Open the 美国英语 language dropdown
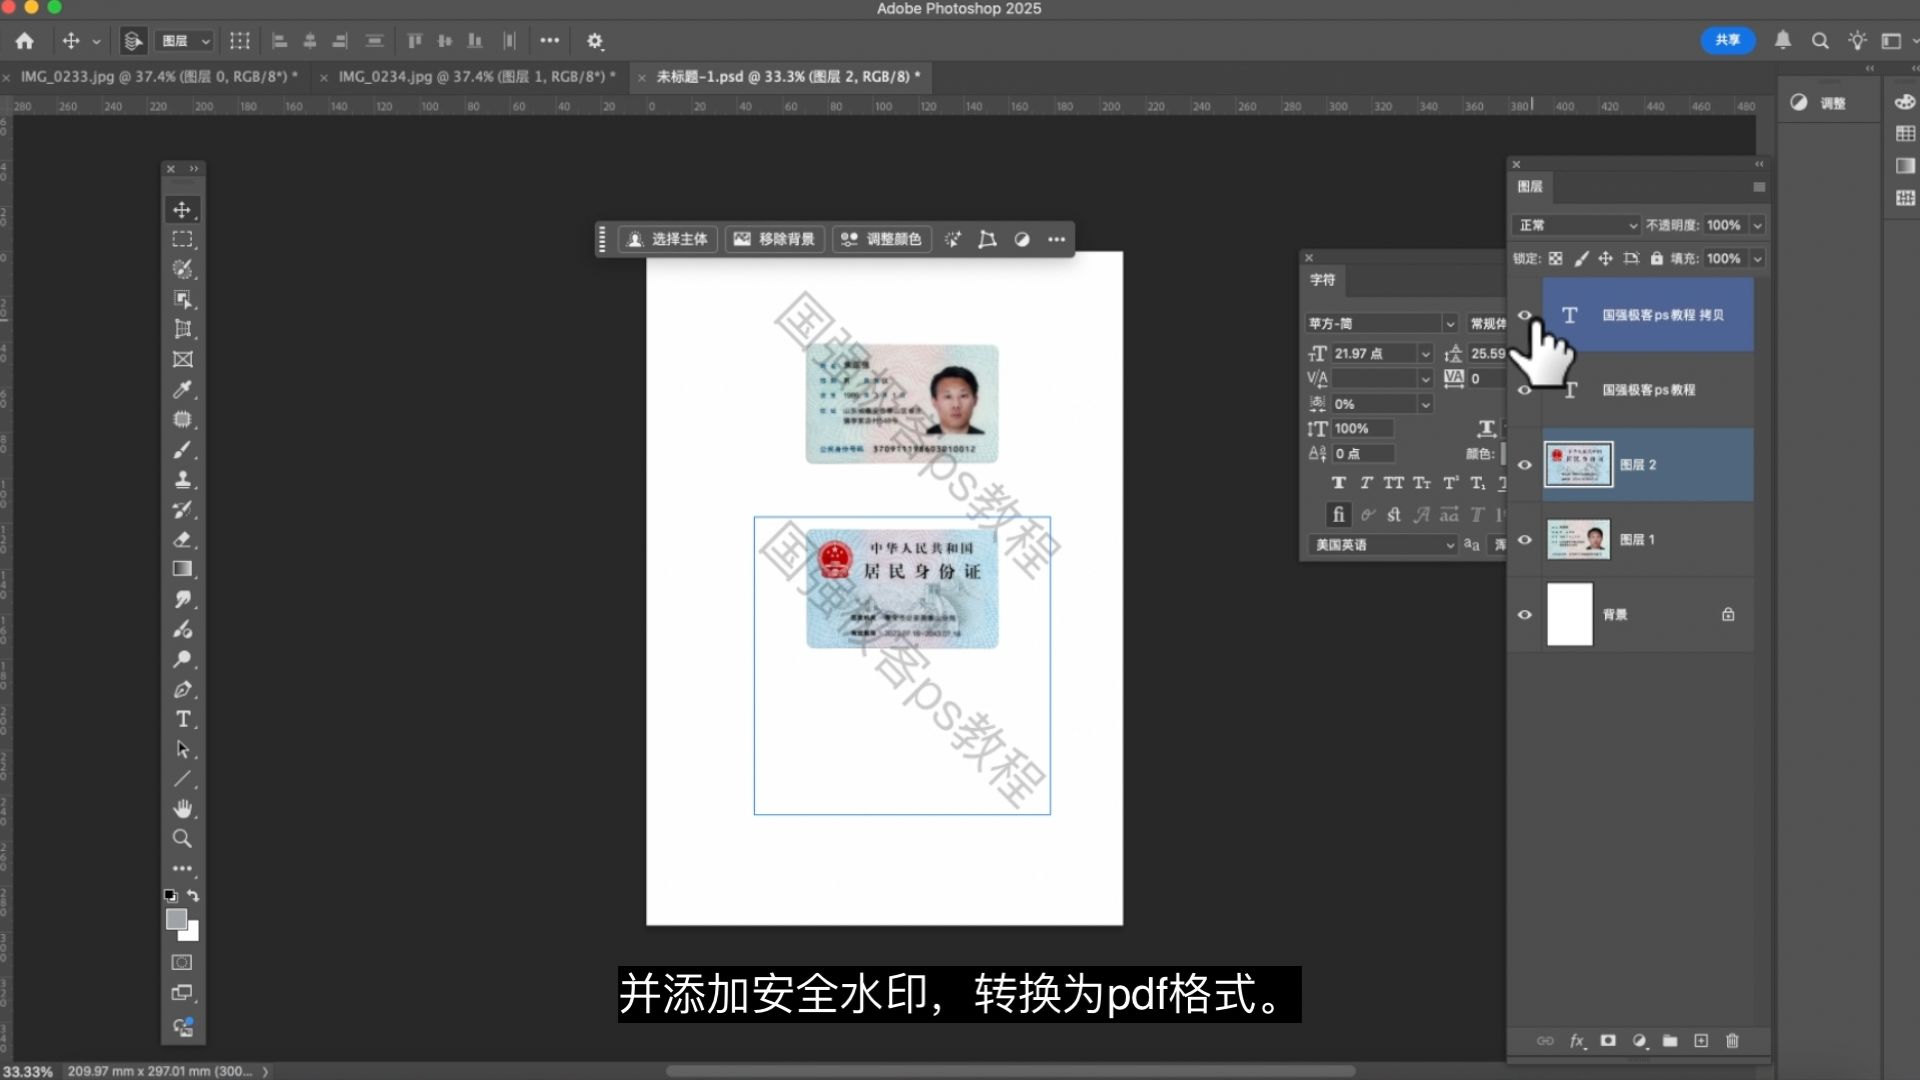Viewport: 1920px width, 1080px height. tap(1383, 545)
